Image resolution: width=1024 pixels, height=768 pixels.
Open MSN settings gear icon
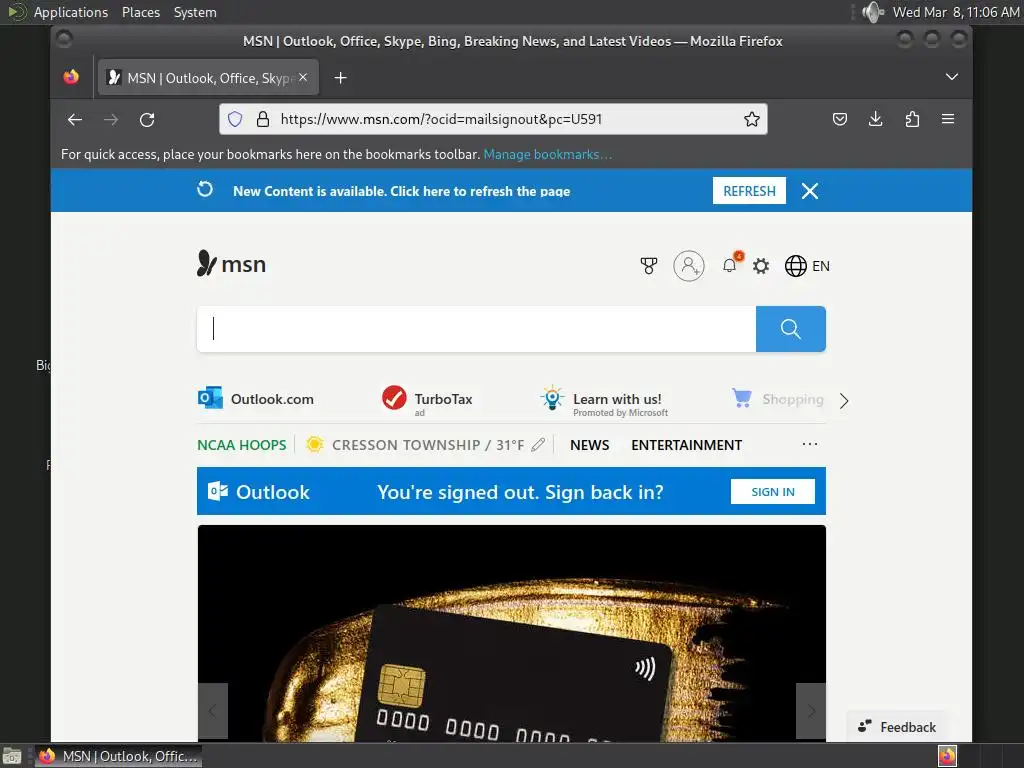(761, 266)
